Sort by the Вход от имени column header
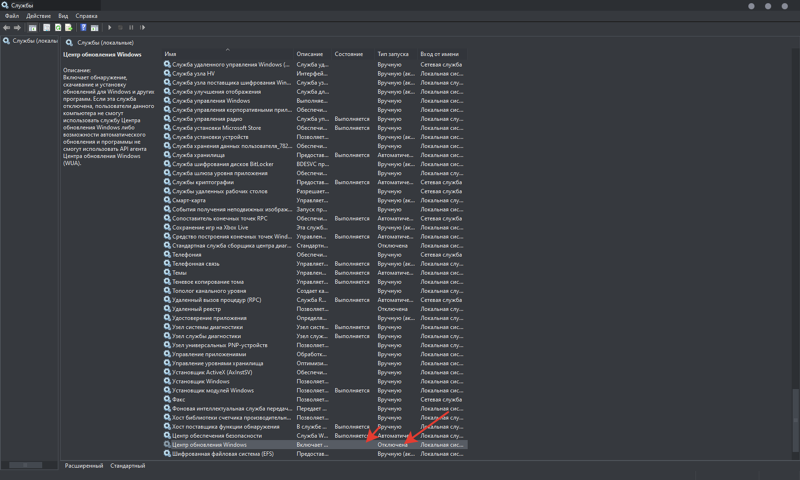The height and width of the screenshot is (480, 800). coord(442,54)
